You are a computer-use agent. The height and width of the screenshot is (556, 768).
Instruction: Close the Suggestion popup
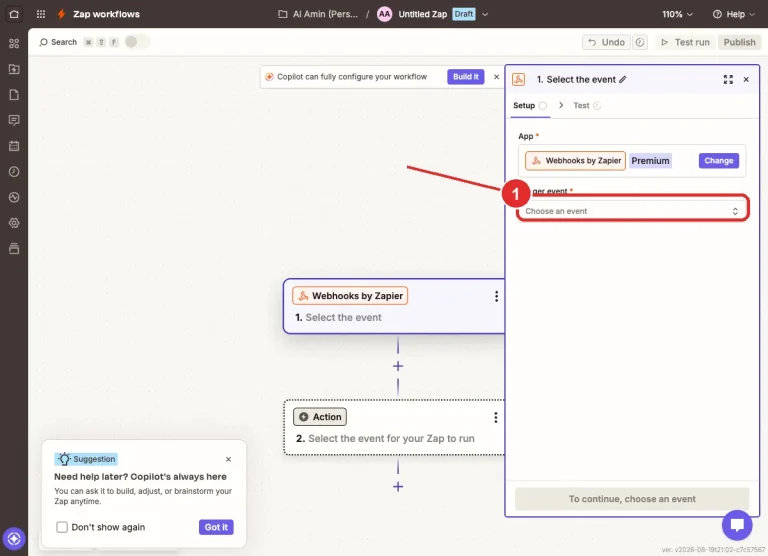click(228, 459)
